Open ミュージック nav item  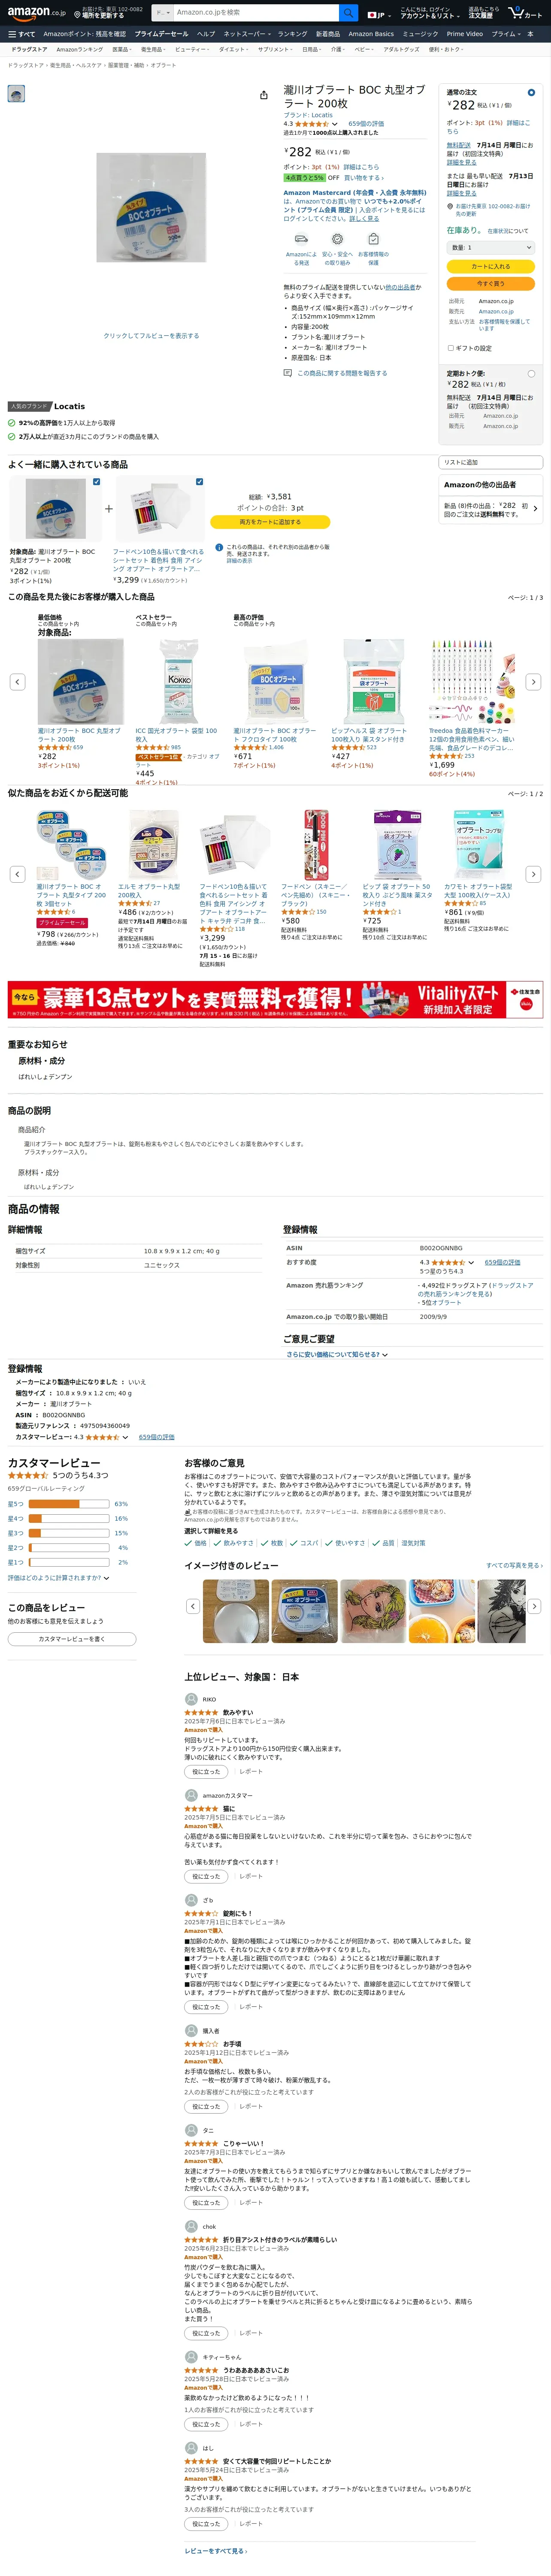pos(420,34)
